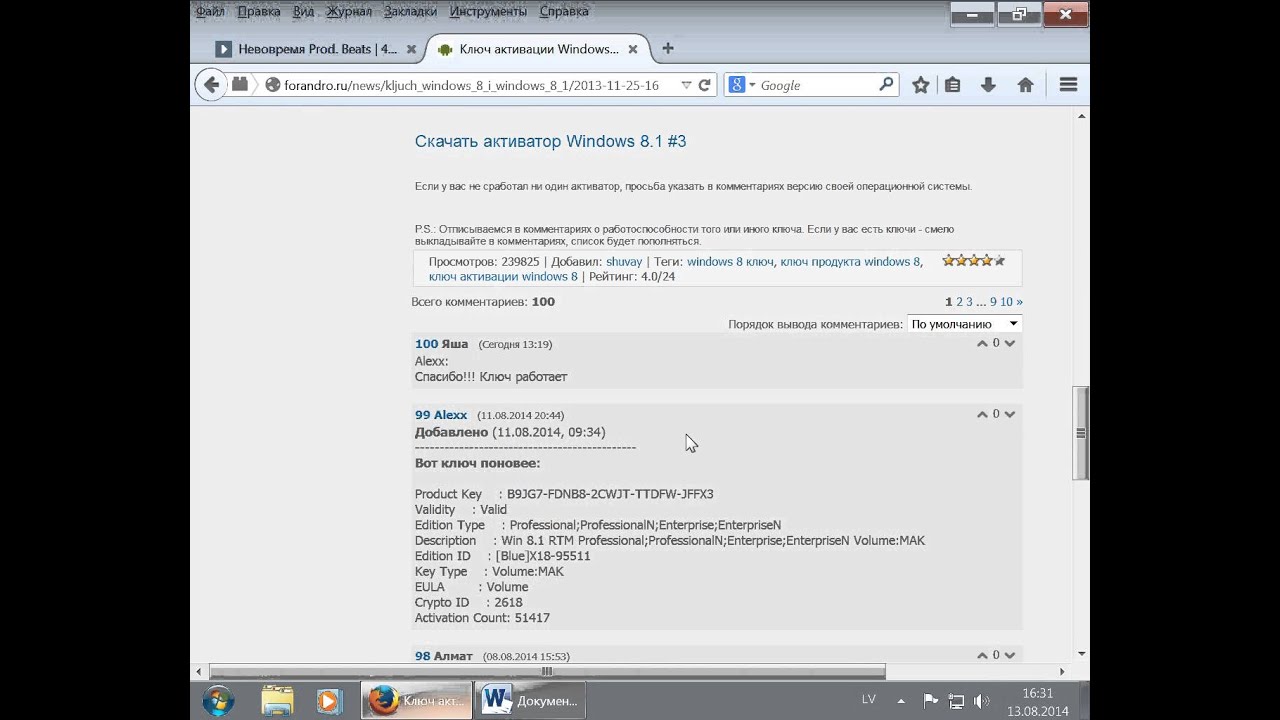This screenshot has width=1280, height=720.
Task: Show hidden tray icons arrow
Action: click(x=901, y=701)
